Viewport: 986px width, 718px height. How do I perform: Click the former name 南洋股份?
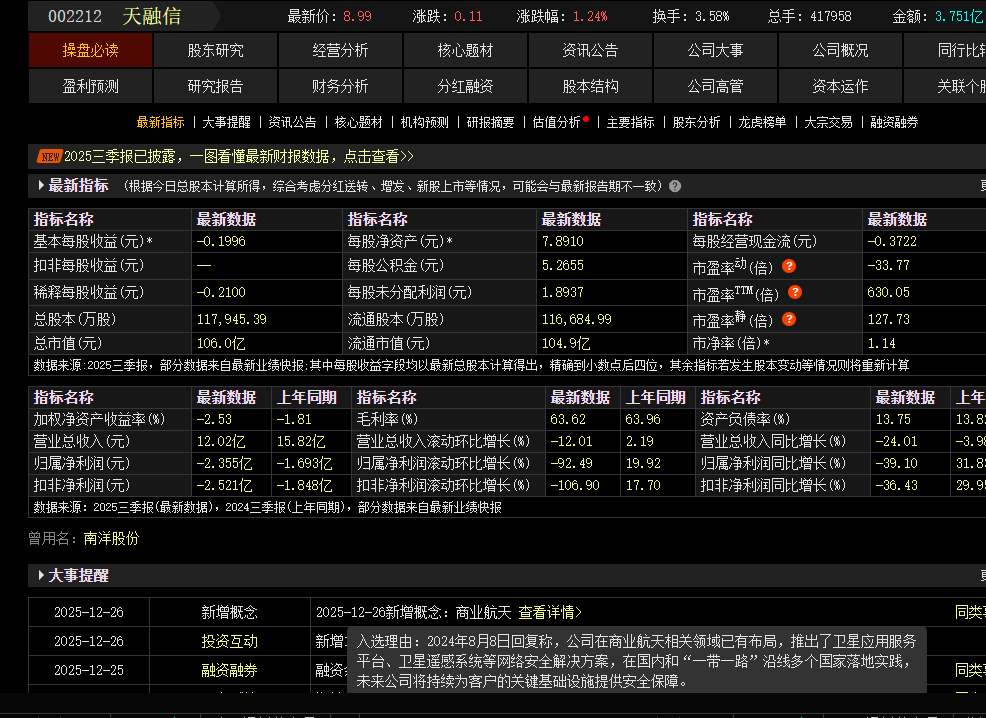[111, 538]
